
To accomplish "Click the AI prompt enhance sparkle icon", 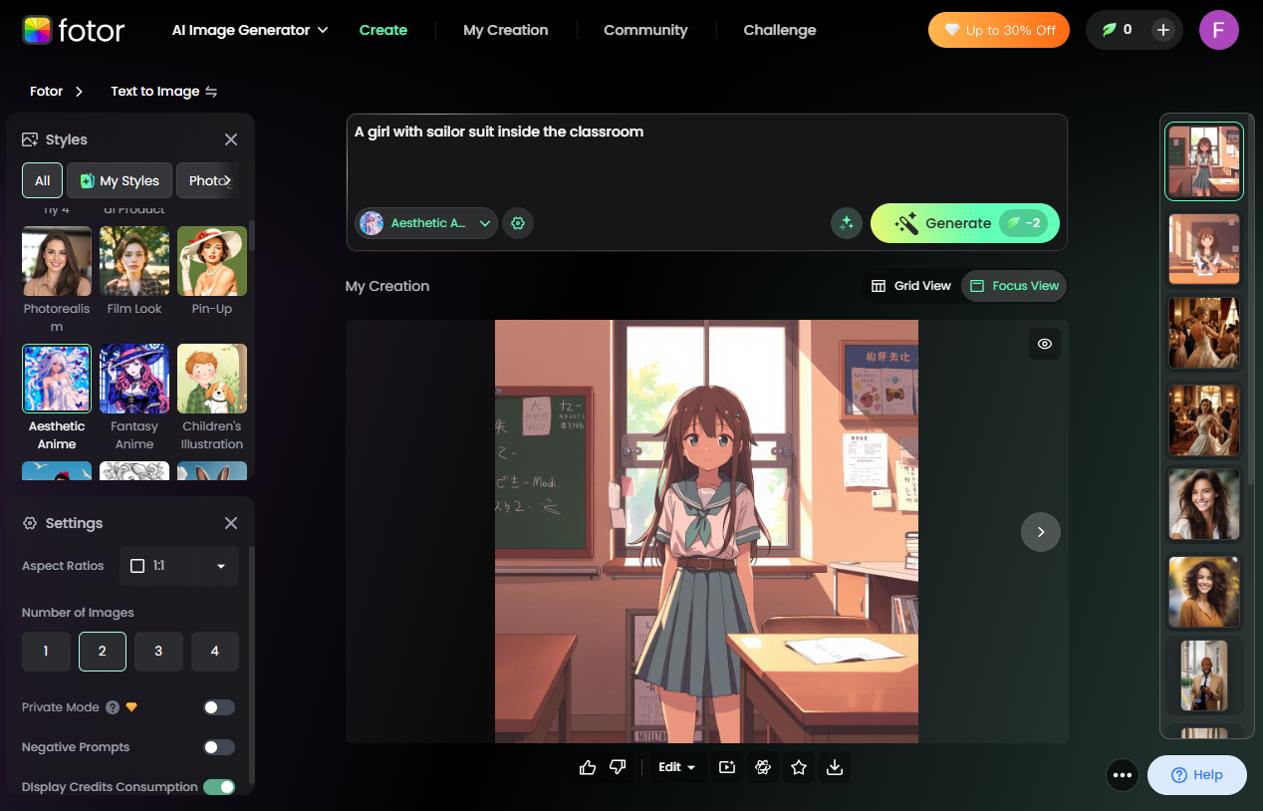I will click(x=846, y=223).
